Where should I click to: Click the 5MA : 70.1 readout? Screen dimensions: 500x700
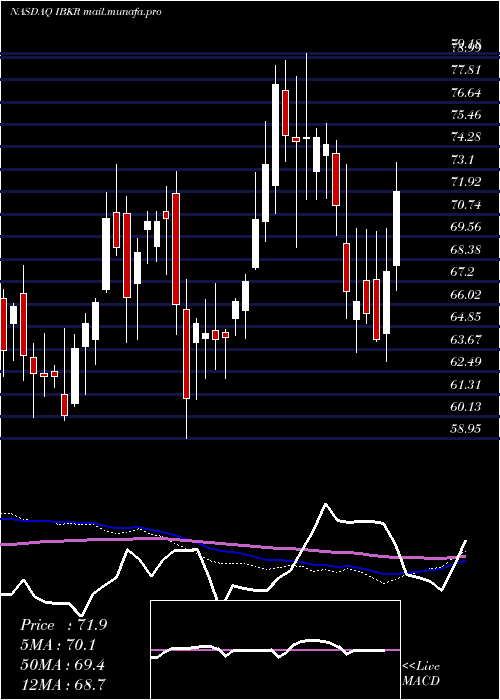(x=58, y=645)
